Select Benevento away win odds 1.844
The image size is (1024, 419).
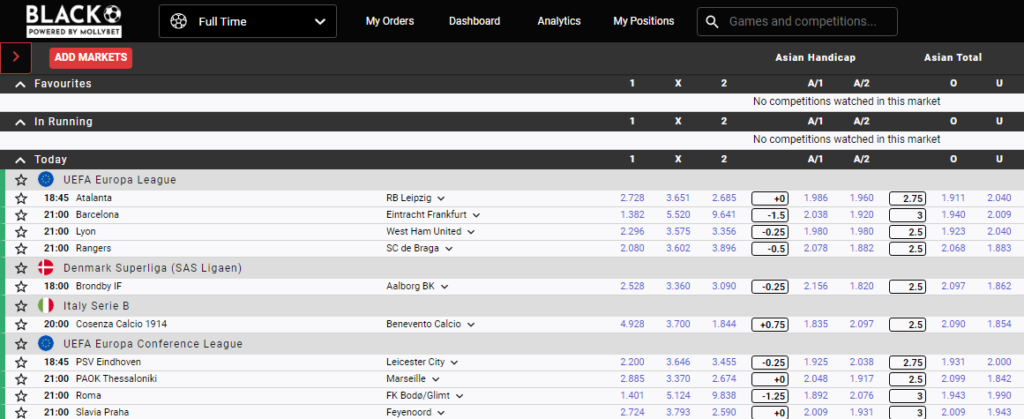click(724, 324)
